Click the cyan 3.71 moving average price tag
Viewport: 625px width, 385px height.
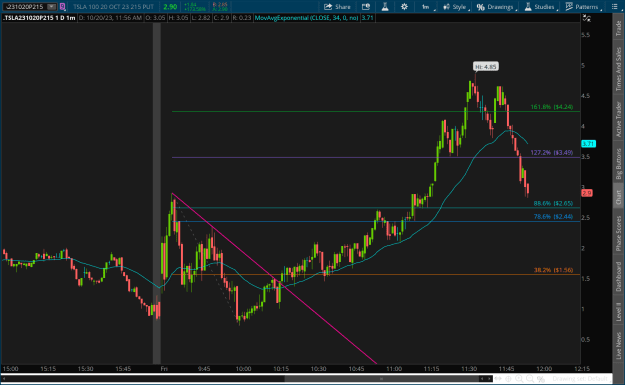click(588, 143)
